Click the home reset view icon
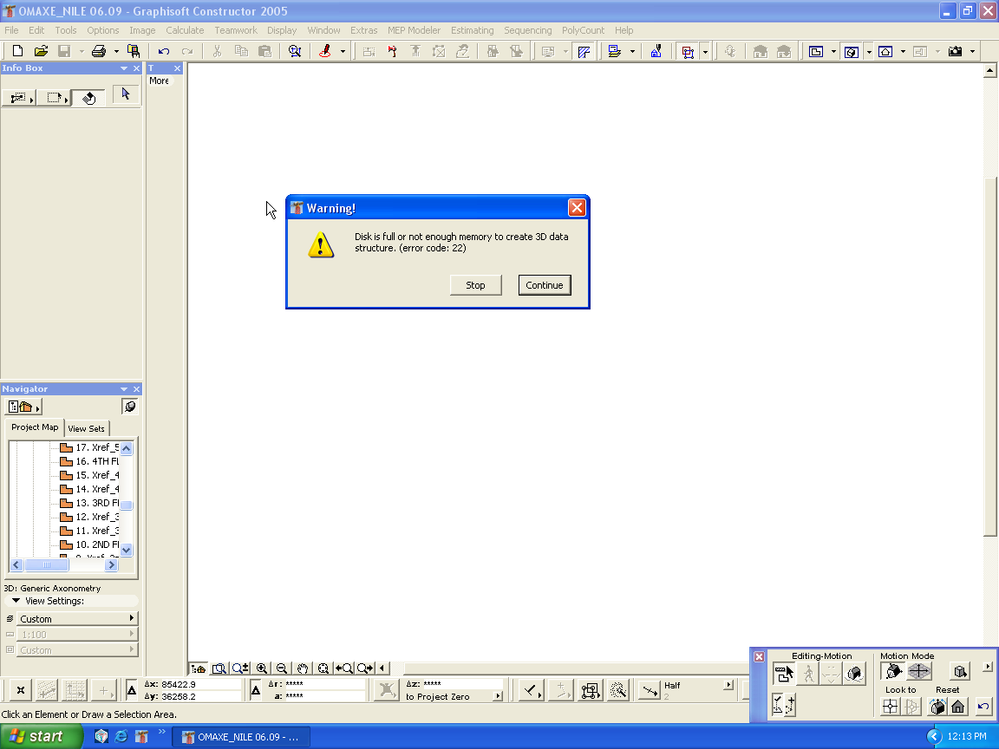The width and height of the screenshot is (999, 749). [x=958, y=706]
